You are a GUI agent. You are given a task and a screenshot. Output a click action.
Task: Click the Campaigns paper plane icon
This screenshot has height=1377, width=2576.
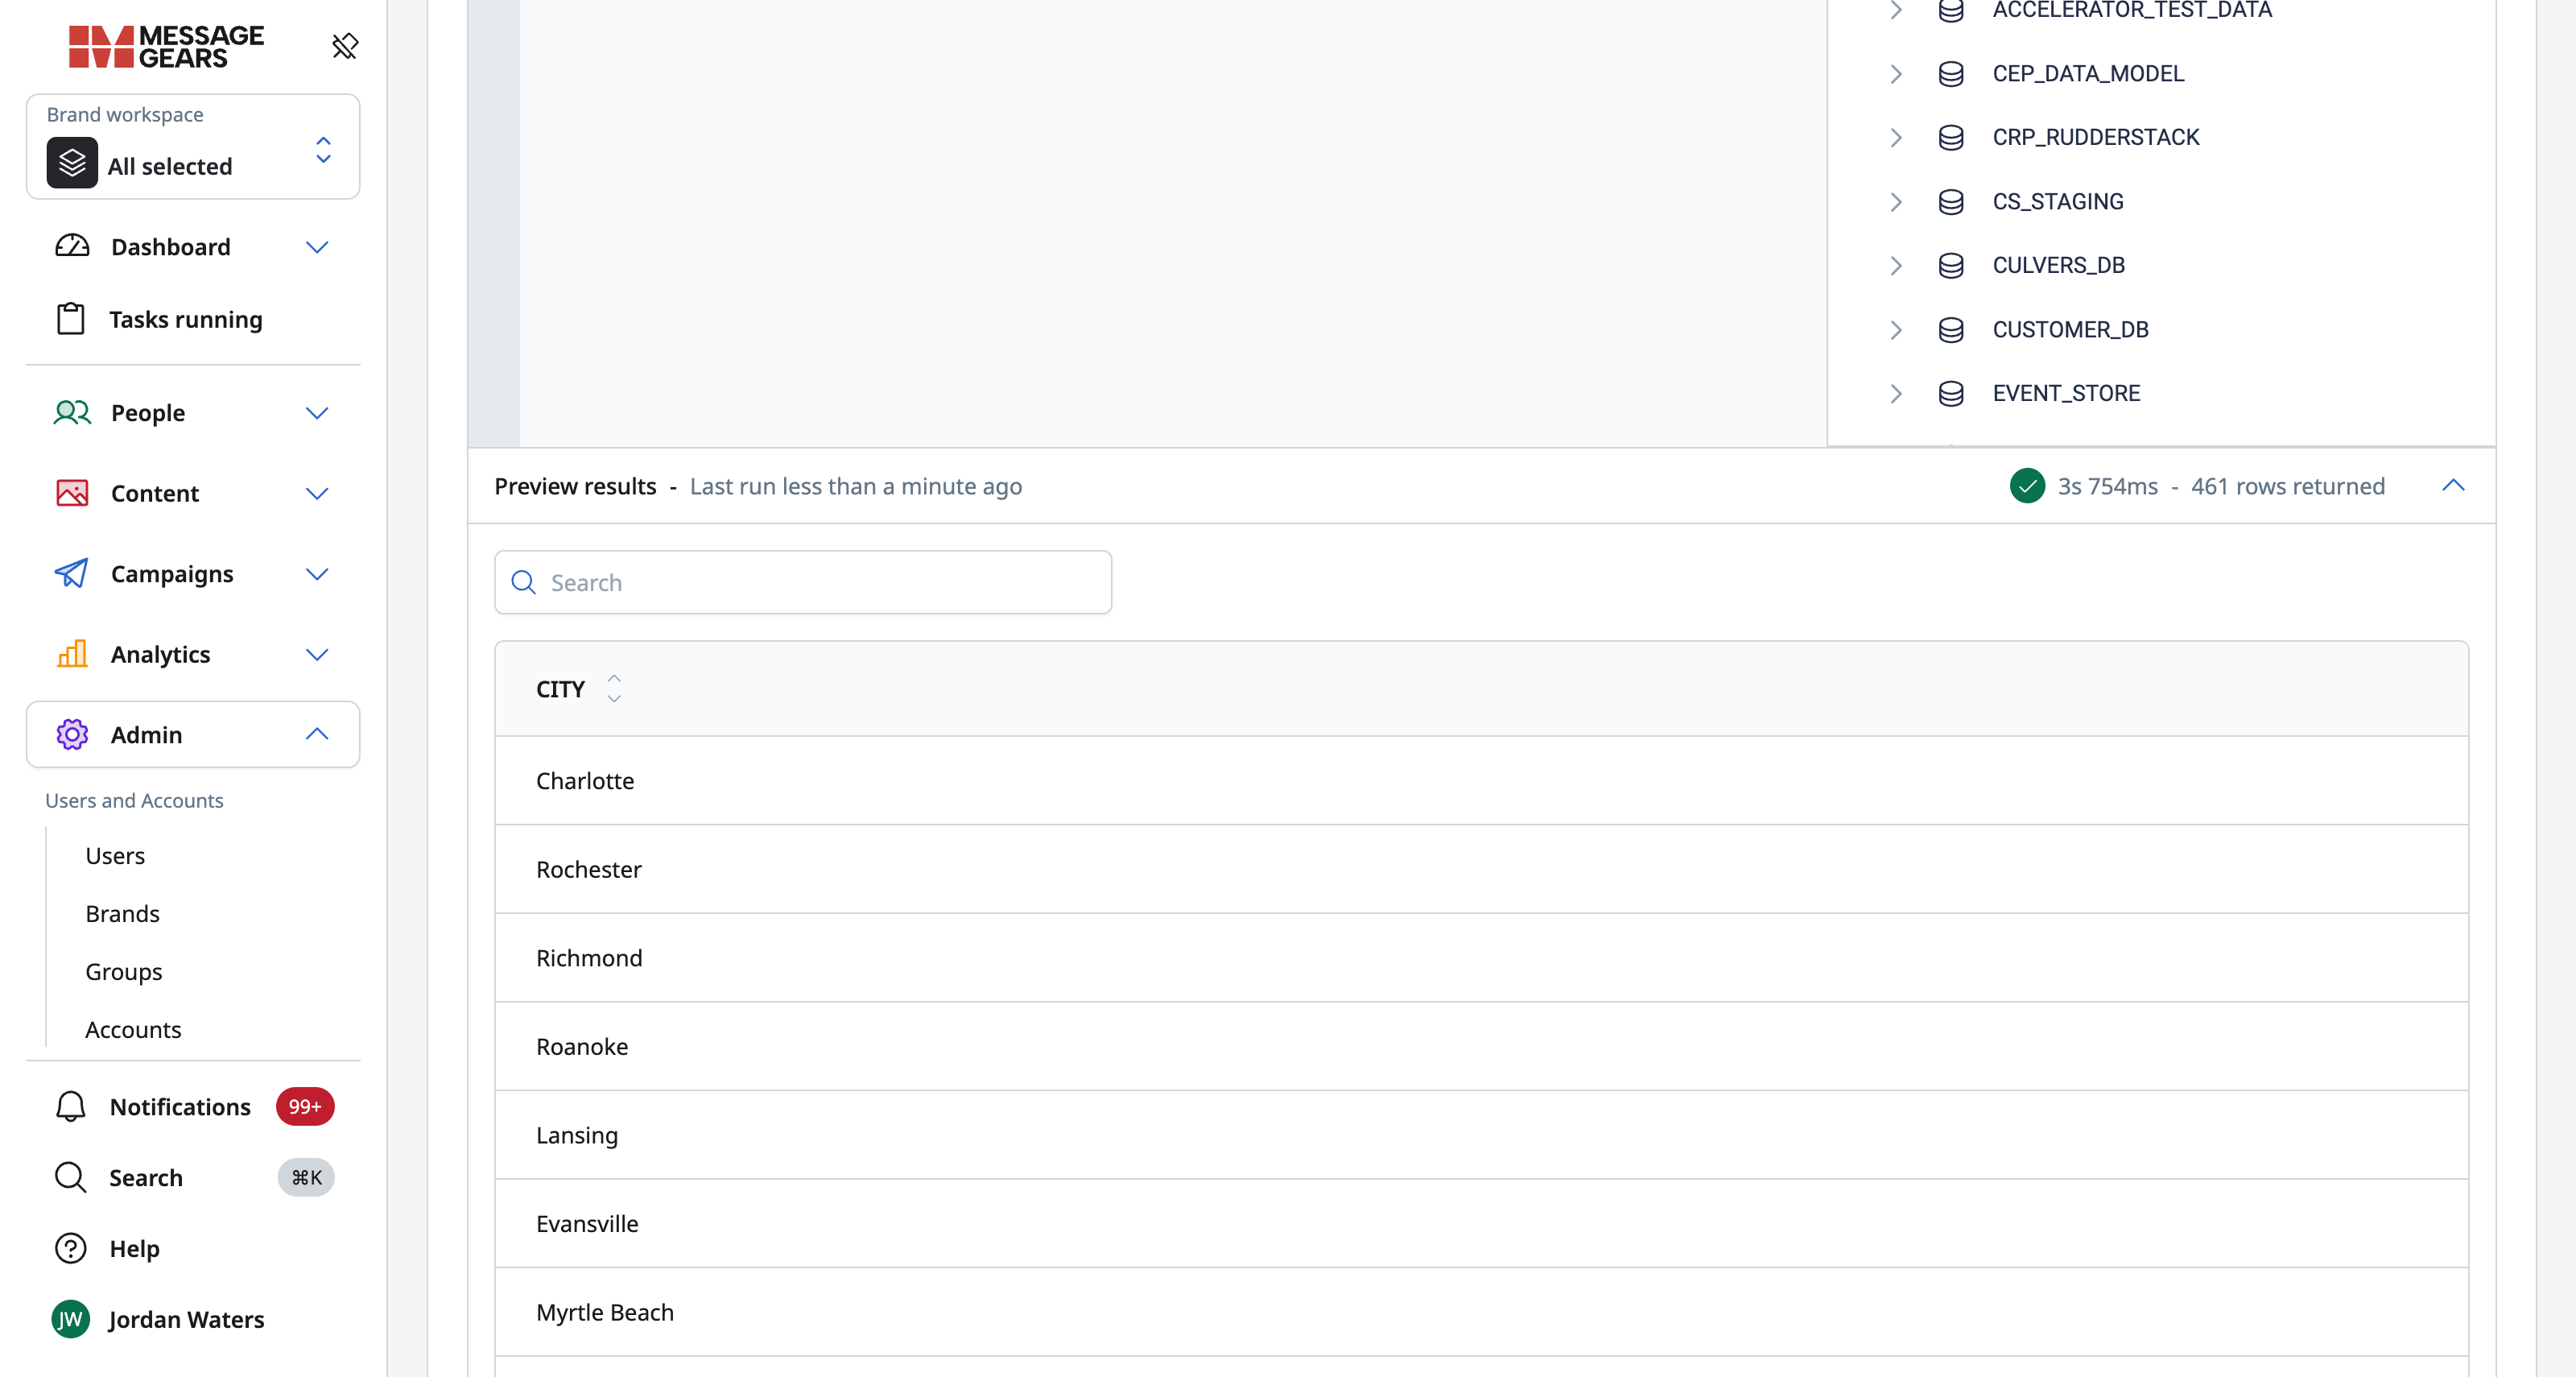click(71, 573)
